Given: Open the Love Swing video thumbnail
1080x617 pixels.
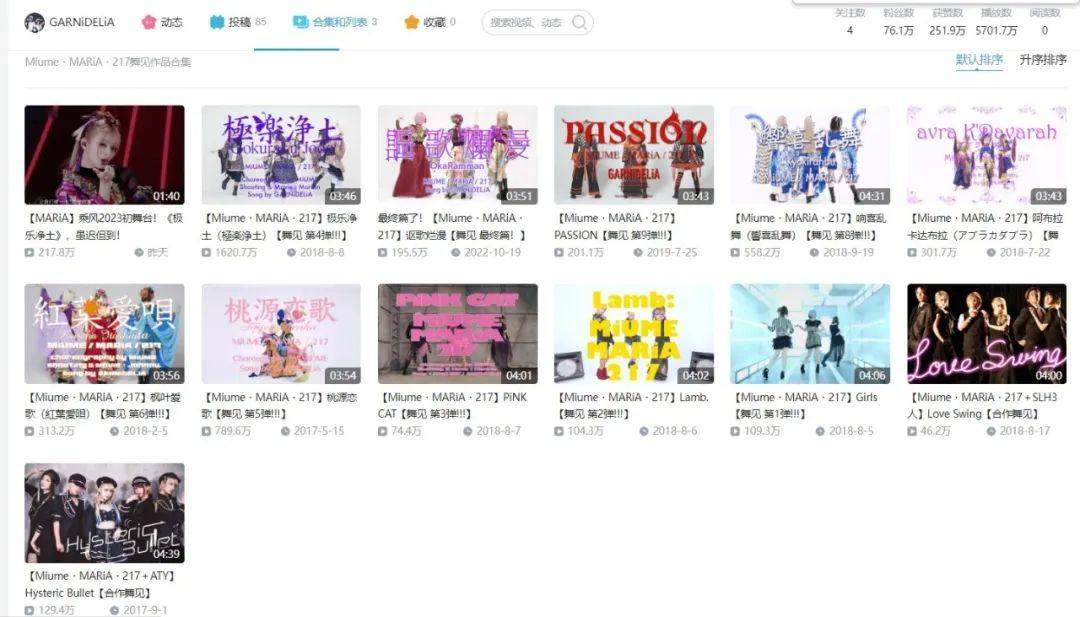Looking at the screenshot, I should [986, 334].
